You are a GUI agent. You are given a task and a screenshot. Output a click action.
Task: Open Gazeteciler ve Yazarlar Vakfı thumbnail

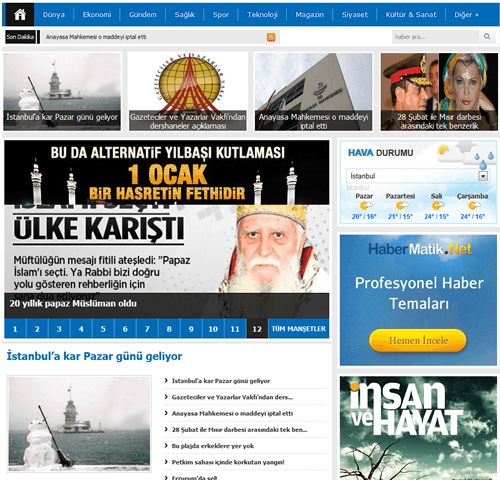point(188,92)
